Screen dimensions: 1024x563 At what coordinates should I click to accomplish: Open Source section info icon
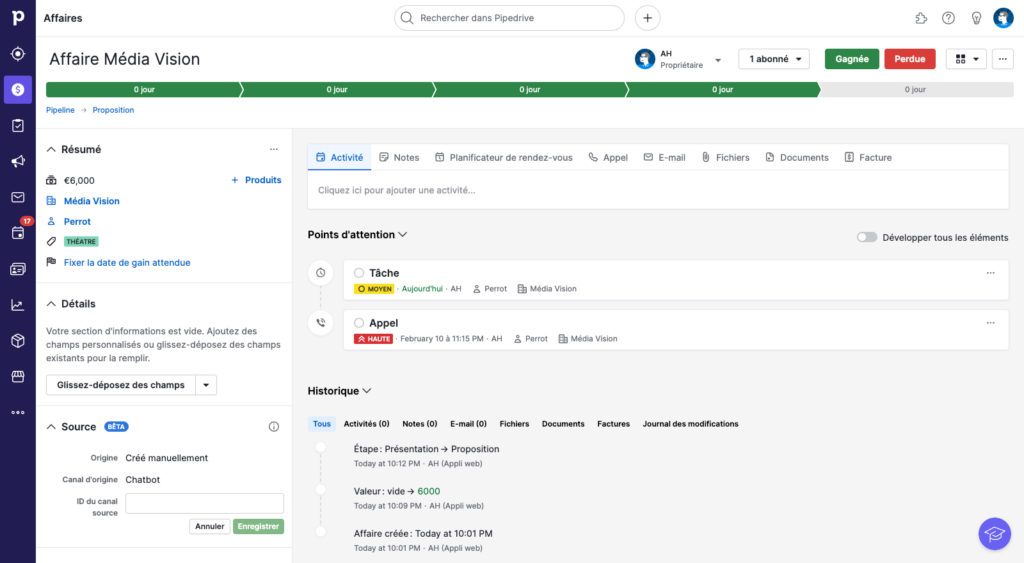274,426
